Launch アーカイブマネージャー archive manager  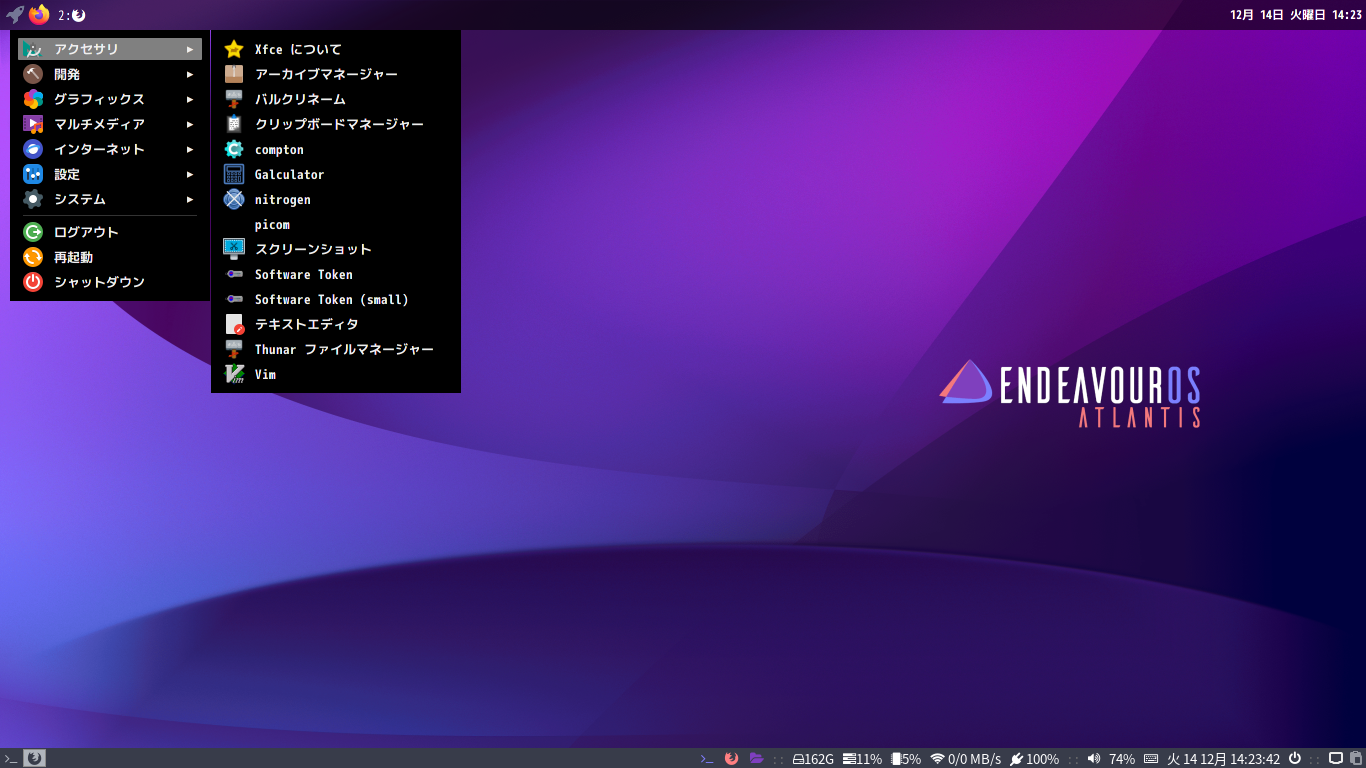click(x=336, y=74)
